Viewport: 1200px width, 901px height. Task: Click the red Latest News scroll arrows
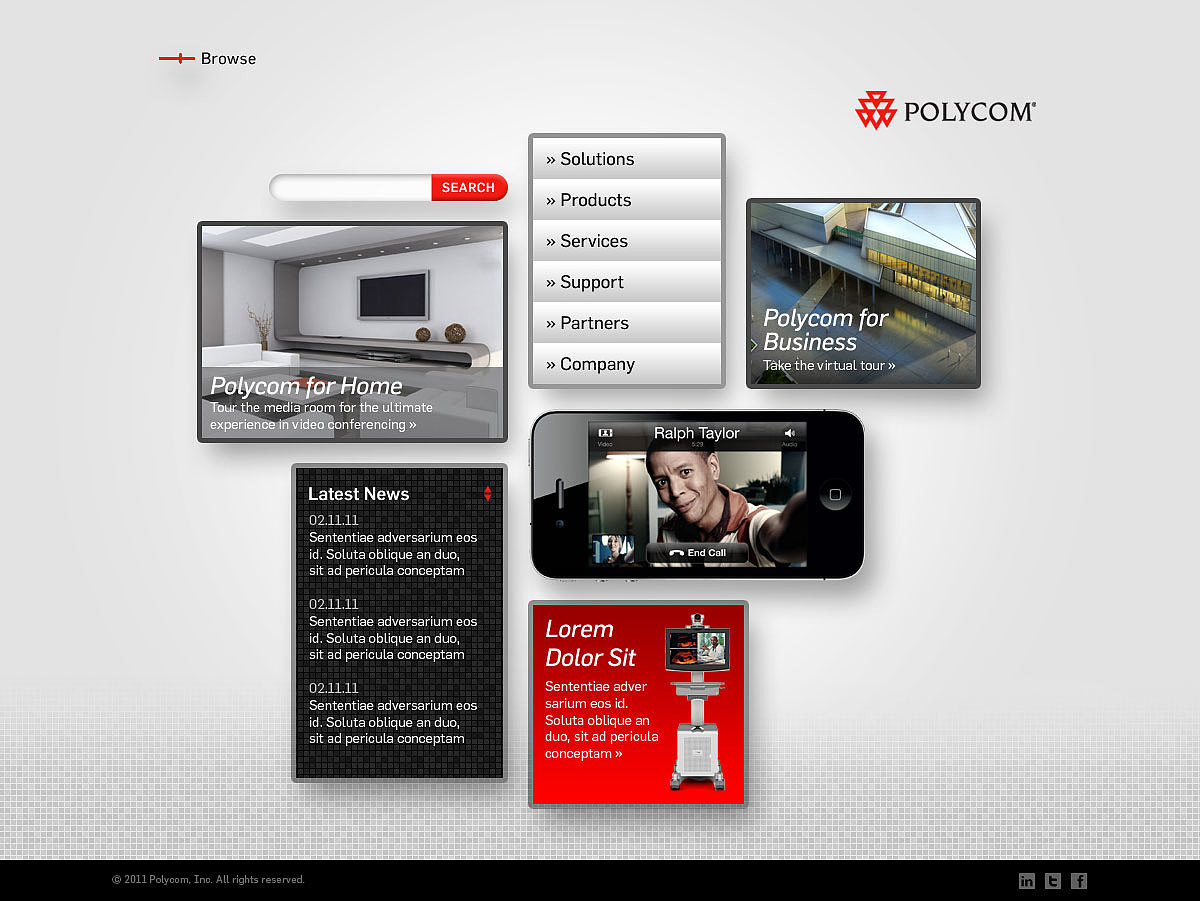click(x=488, y=494)
